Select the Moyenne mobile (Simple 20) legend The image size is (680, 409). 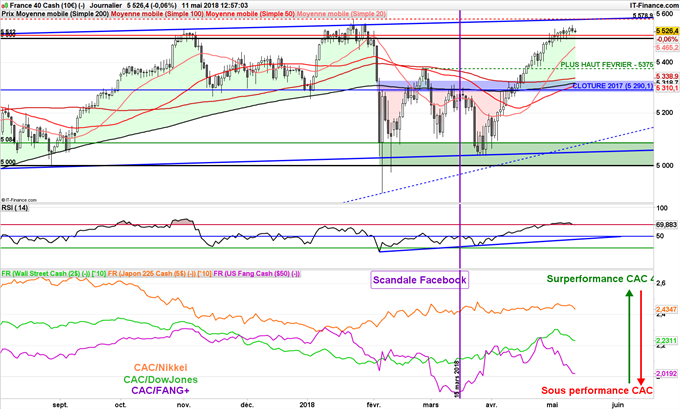point(341,14)
